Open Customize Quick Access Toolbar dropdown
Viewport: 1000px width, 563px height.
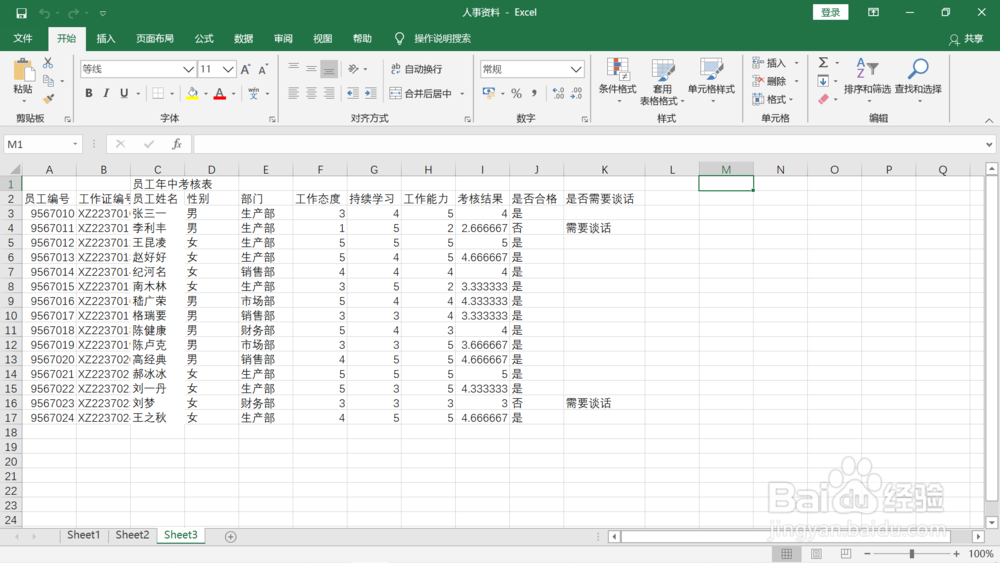point(103,13)
